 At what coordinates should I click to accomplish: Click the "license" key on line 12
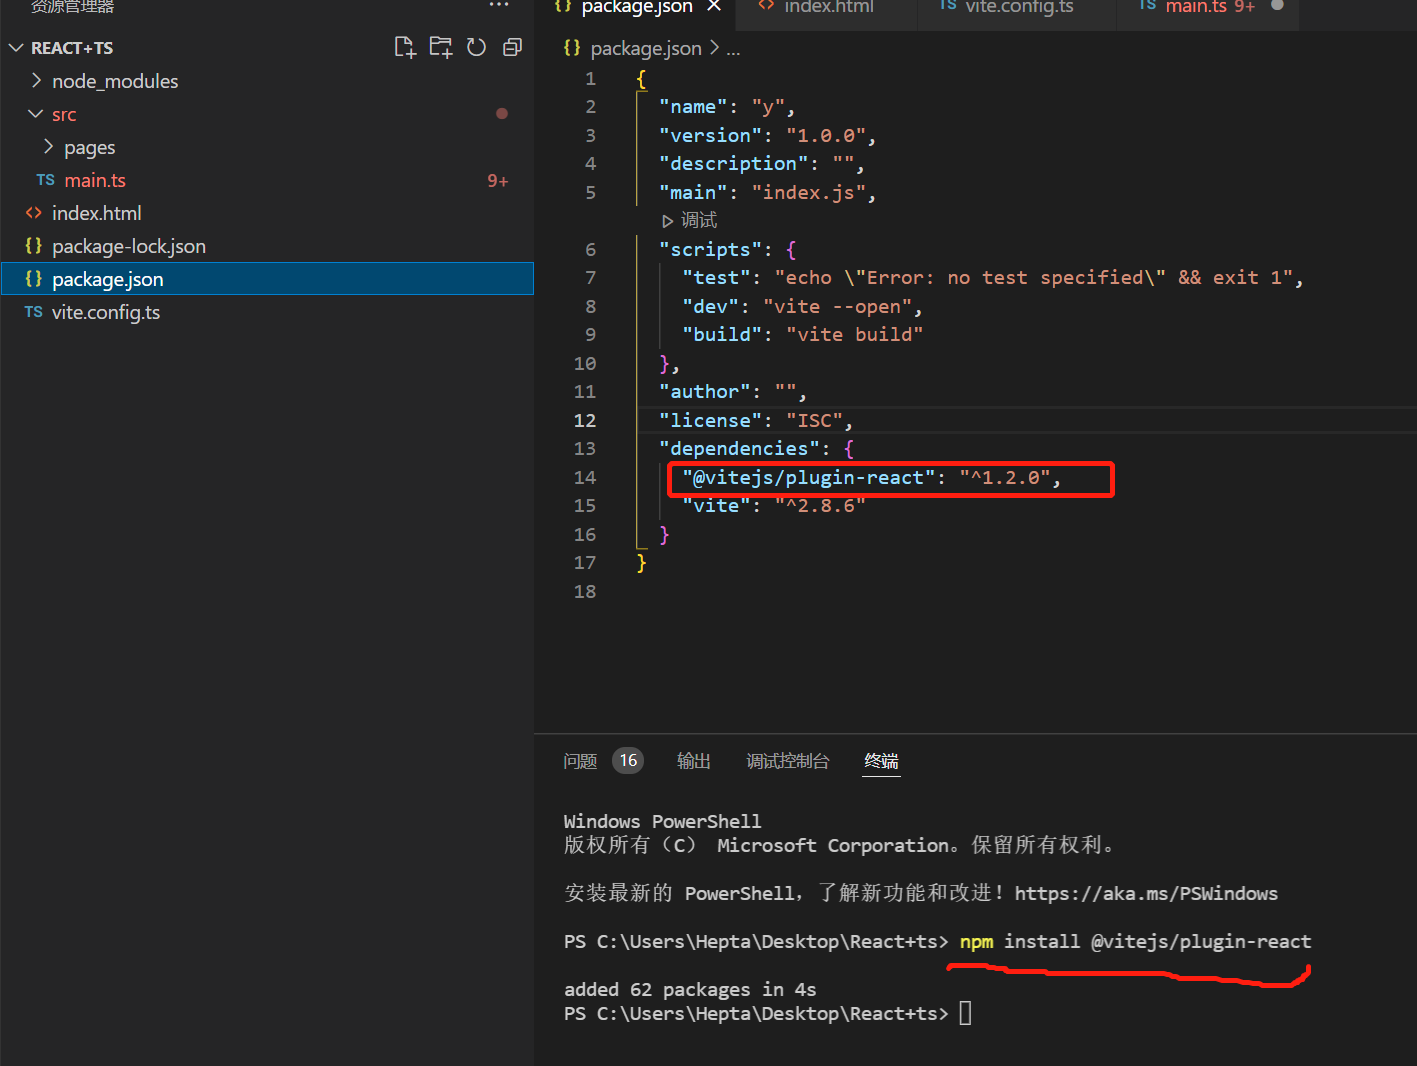point(710,420)
